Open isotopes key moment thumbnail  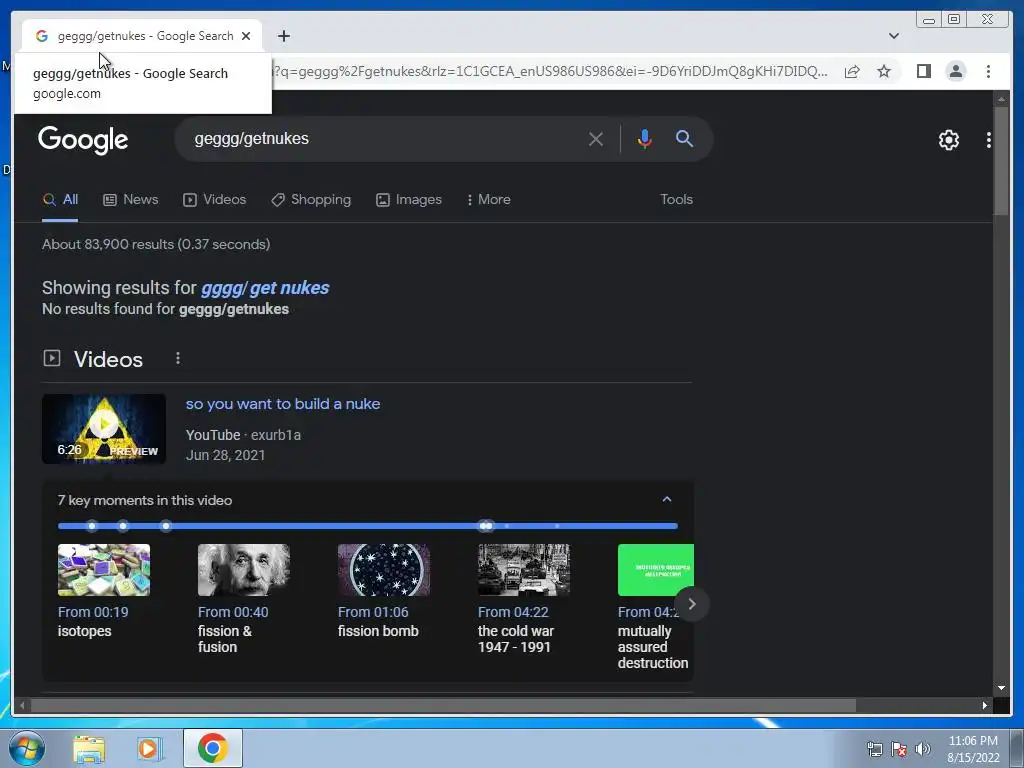coord(104,570)
